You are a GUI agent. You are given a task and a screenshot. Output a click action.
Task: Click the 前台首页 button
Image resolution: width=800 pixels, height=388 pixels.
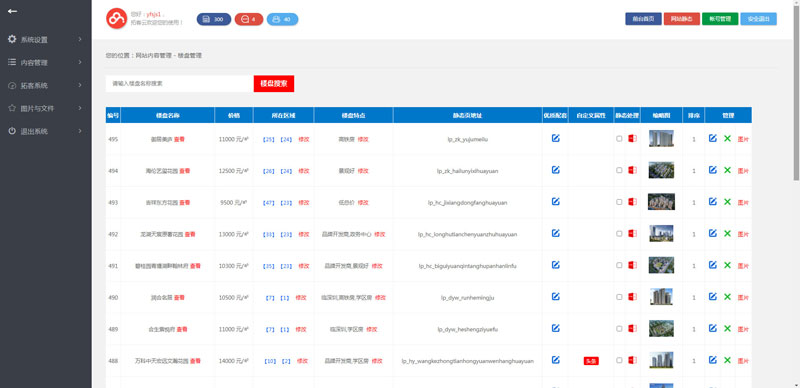(x=643, y=19)
